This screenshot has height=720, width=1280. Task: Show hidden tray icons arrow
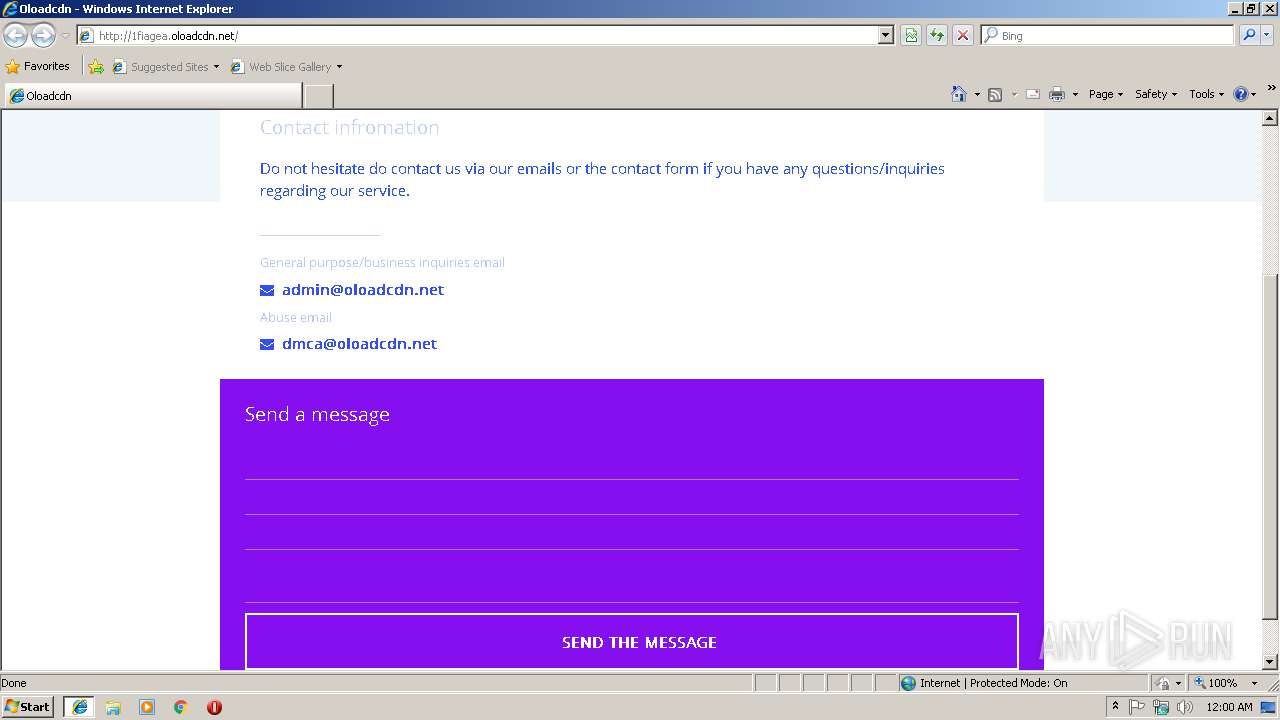click(x=1115, y=707)
